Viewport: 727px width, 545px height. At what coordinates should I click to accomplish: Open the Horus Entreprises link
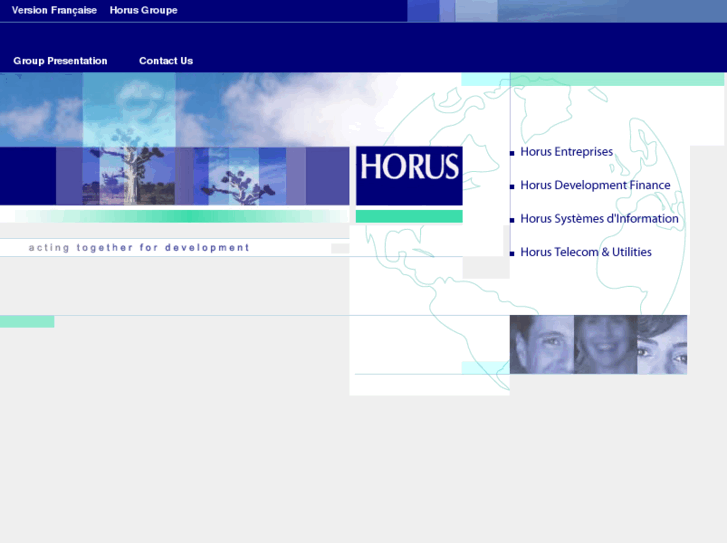point(566,152)
